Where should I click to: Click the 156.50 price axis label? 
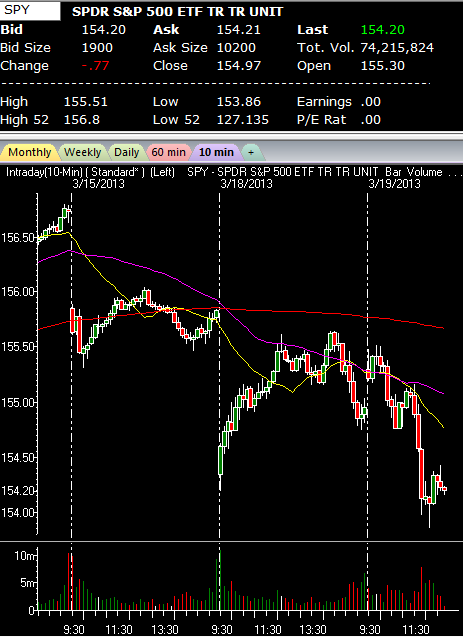(18, 238)
